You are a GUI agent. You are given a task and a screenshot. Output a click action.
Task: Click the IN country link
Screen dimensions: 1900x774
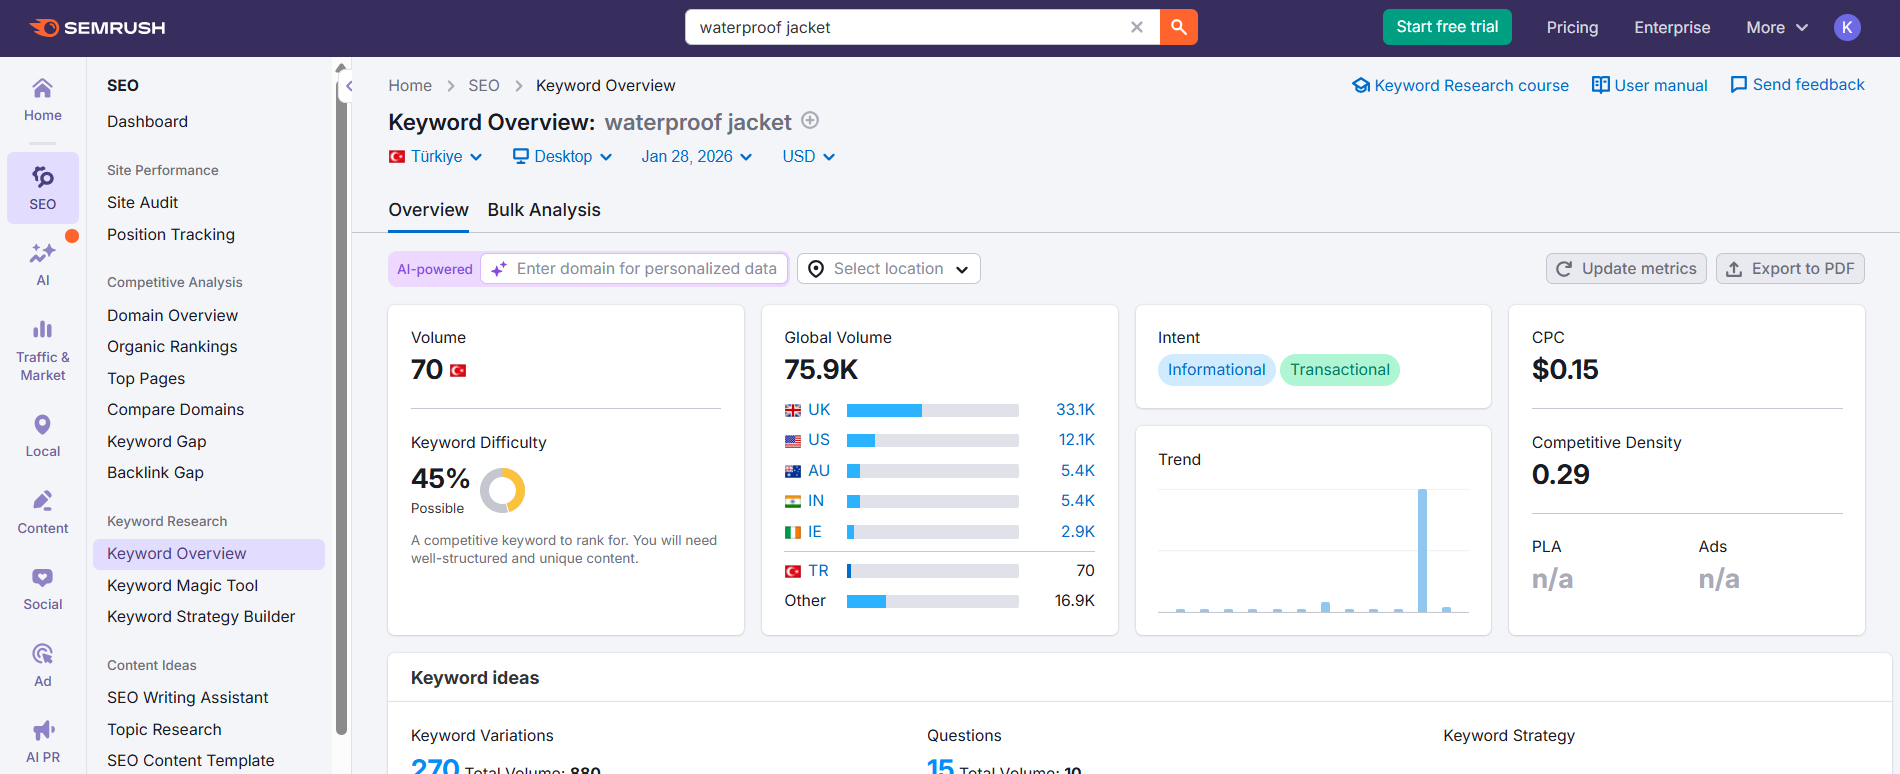pyautogui.click(x=816, y=501)
